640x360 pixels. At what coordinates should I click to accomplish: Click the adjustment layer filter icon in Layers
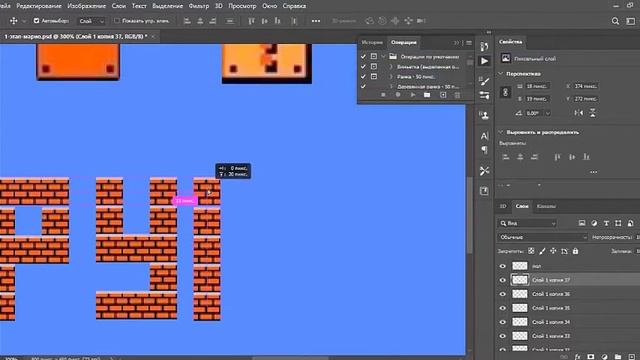(594, 223)
